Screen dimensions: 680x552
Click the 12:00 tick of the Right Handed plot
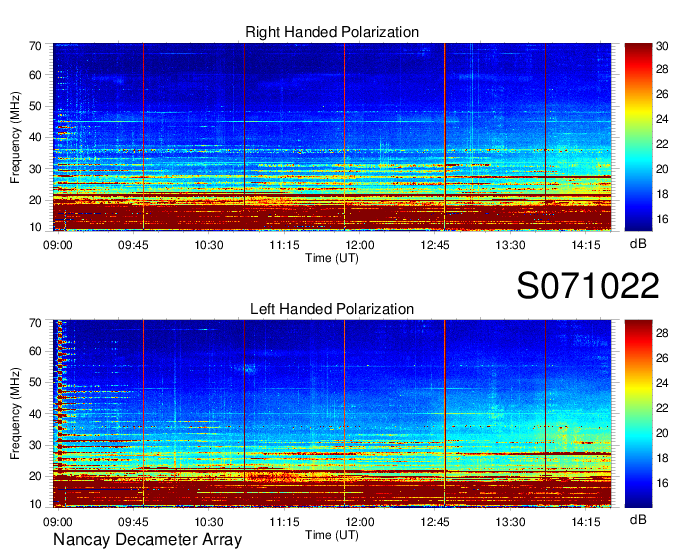[360, 245]
